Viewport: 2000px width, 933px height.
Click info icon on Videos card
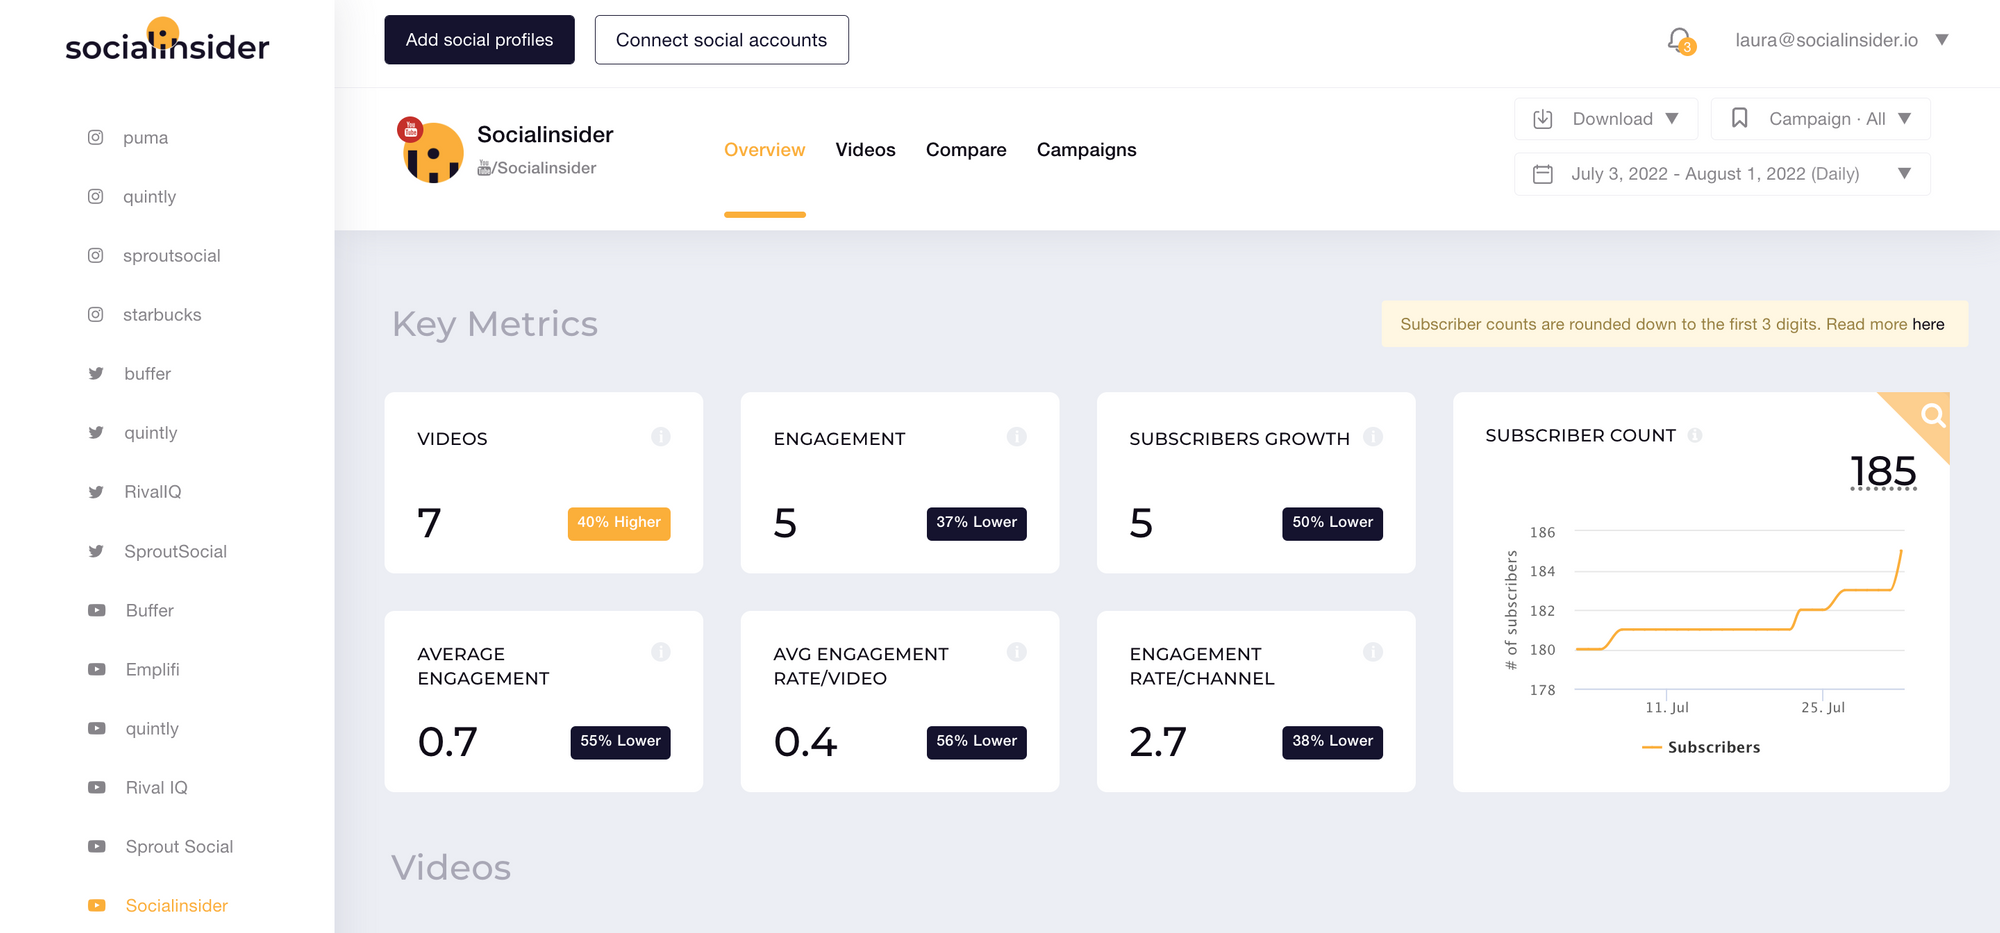(x=661, y=436)
